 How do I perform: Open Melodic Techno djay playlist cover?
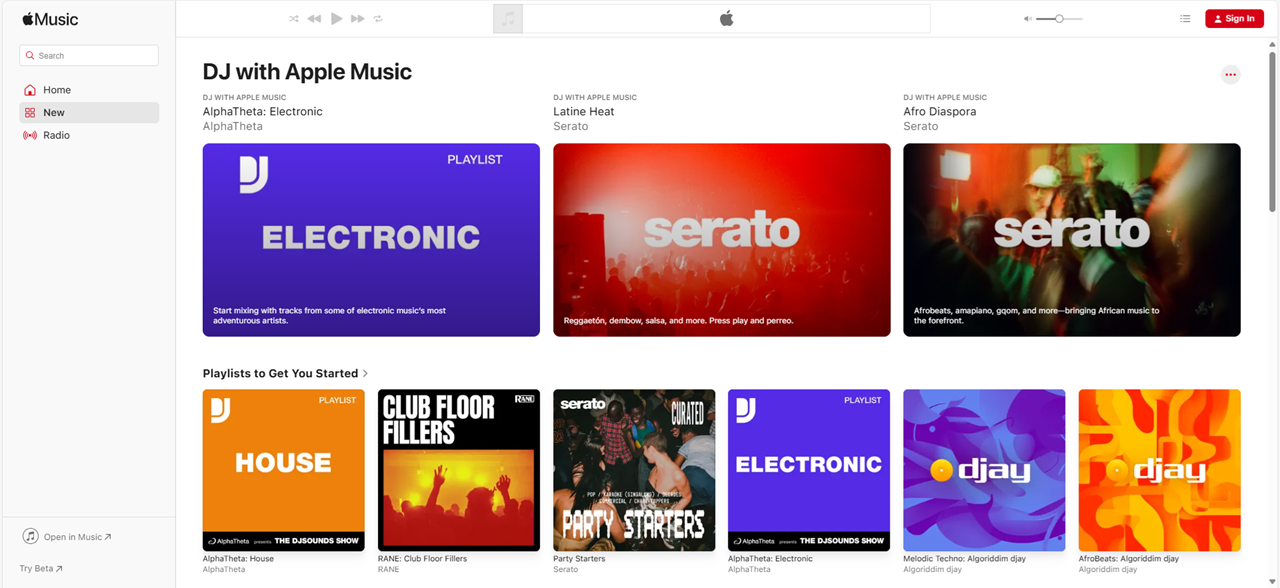[x=984, y=470]
